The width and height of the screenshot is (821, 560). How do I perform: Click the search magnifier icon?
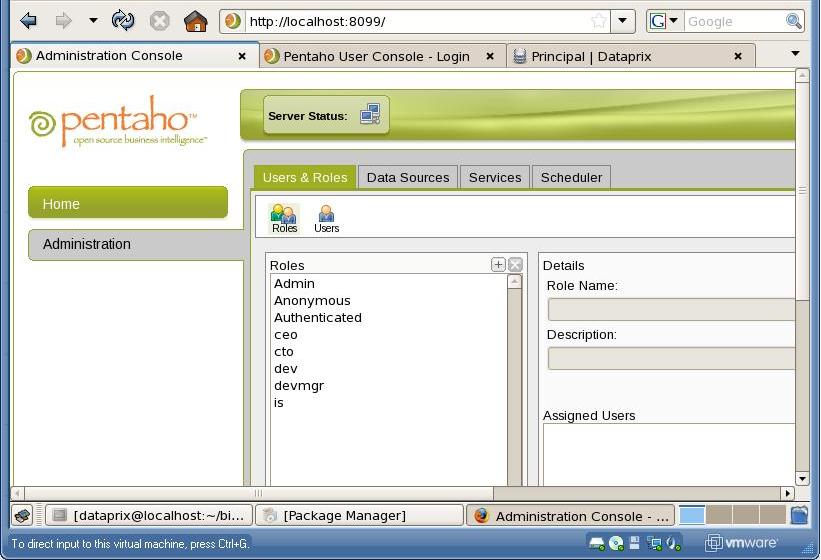point(794,21)
